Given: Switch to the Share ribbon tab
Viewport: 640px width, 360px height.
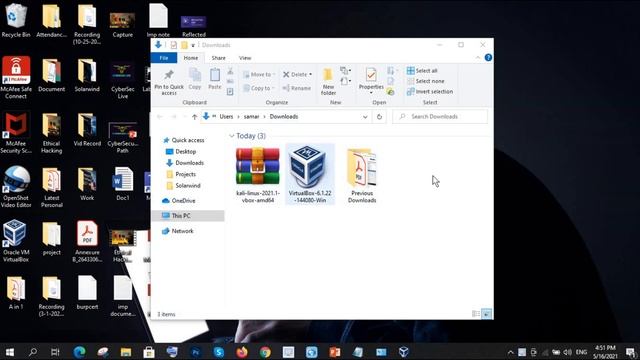Looking at the screenshot, I should pos(218,58).
